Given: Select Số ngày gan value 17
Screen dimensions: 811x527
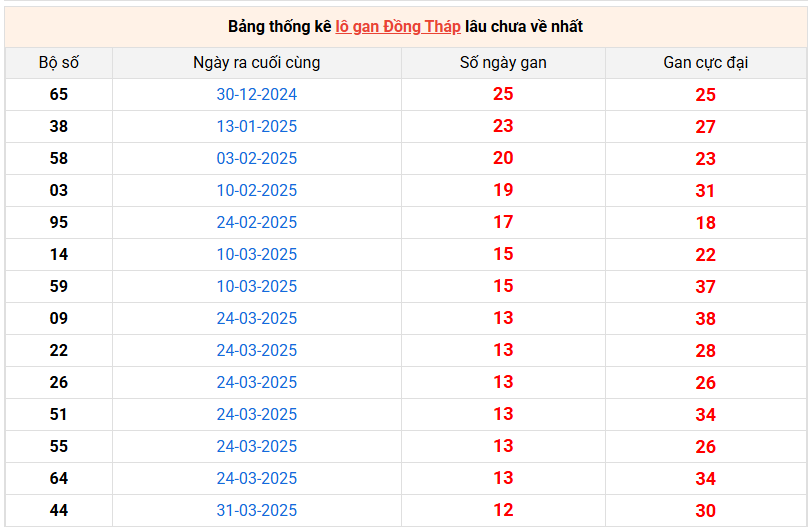Looking at the screenshot, I should pyautogui.click(x=503, y=222).
